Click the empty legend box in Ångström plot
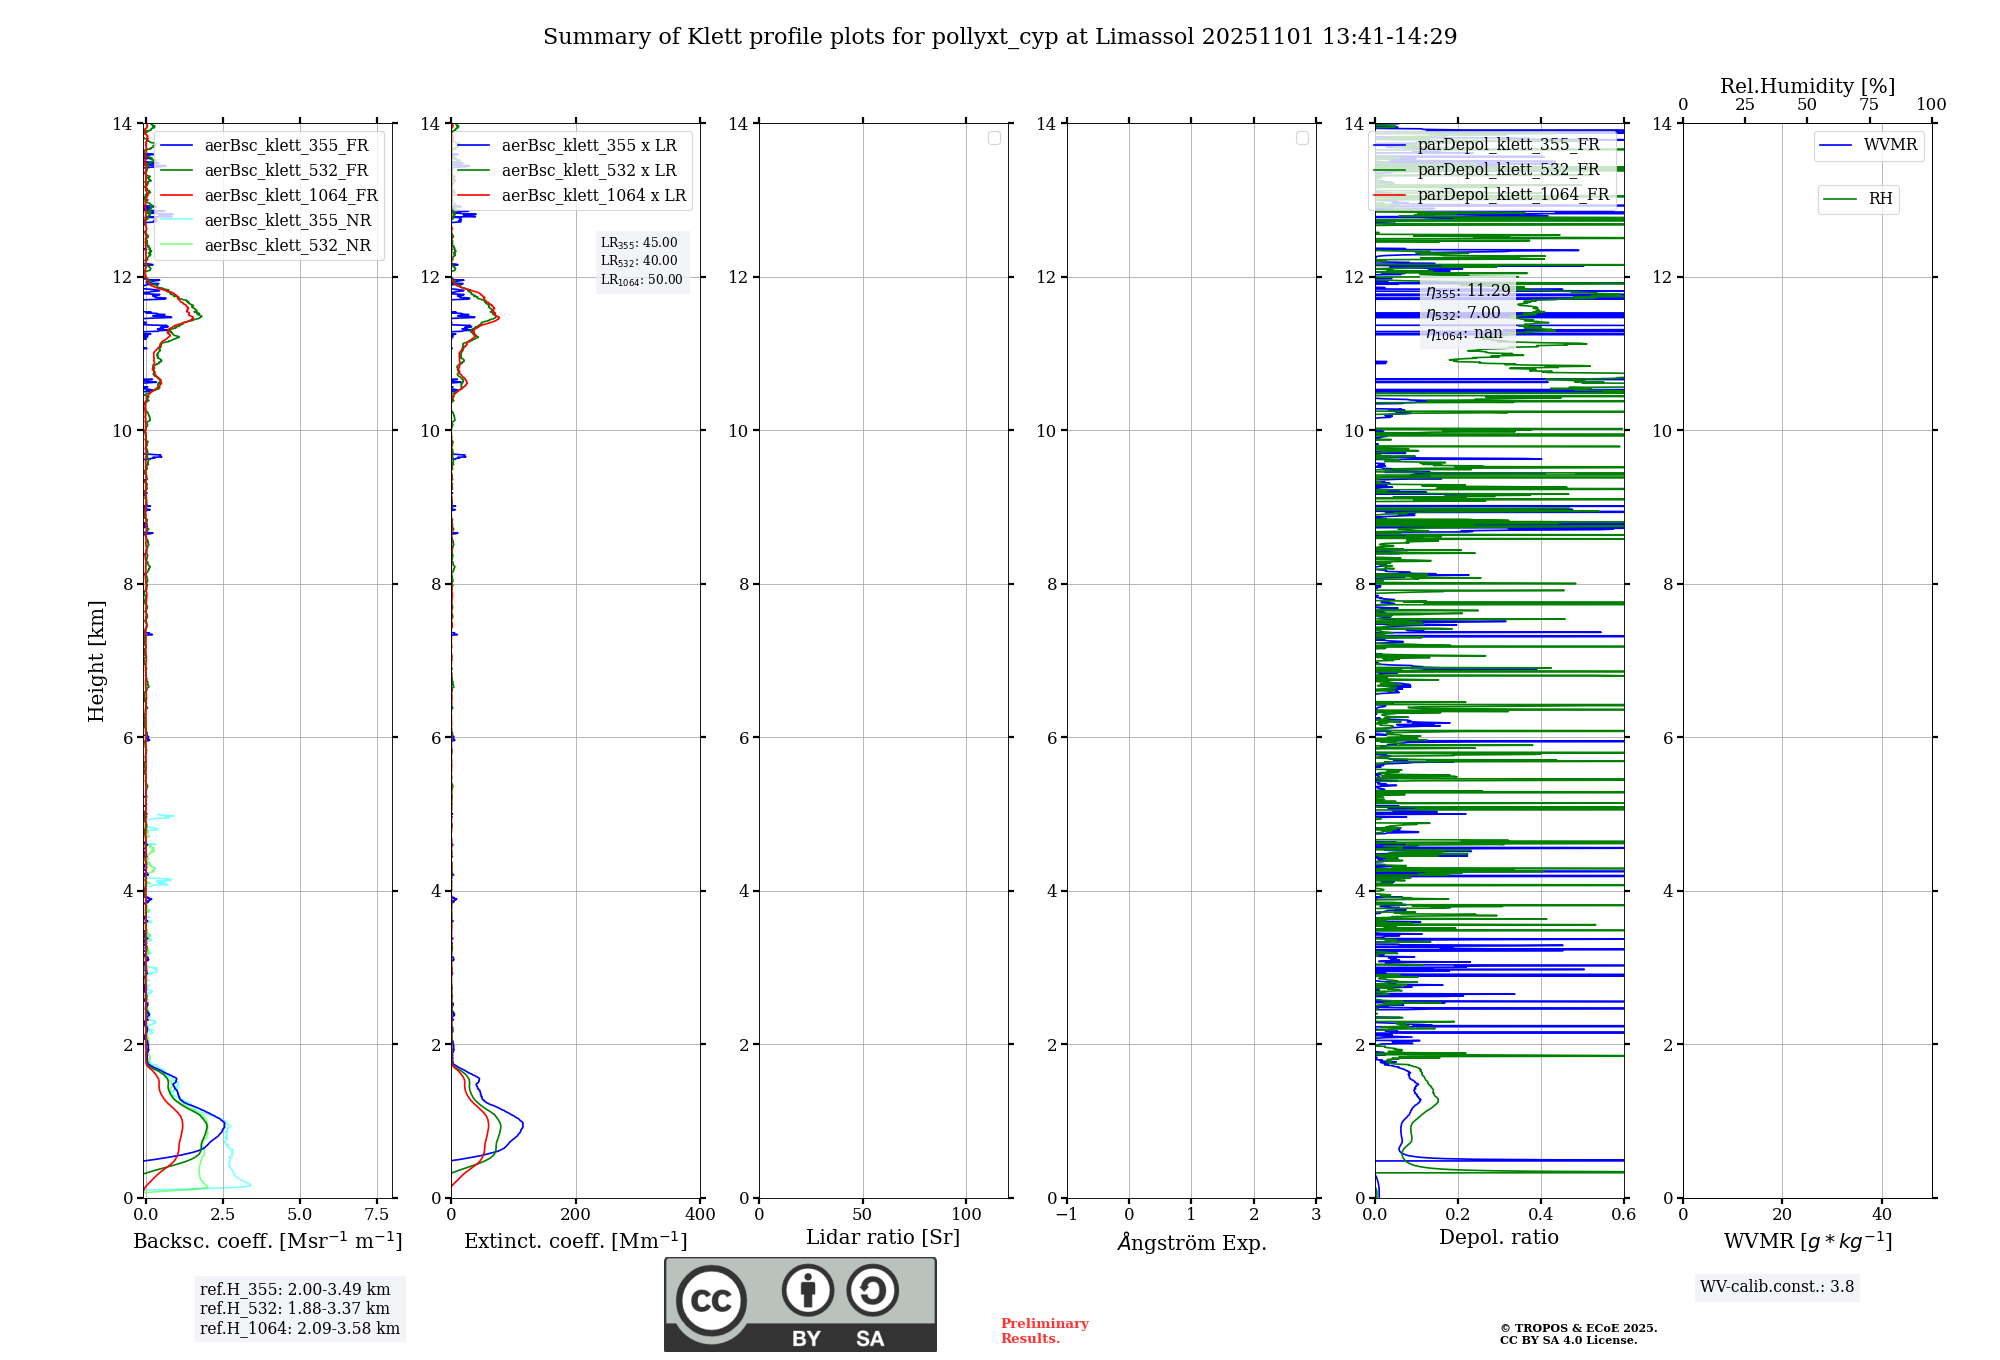The width and height of the screenshot is (2000, 1360). pos(1302,138)
